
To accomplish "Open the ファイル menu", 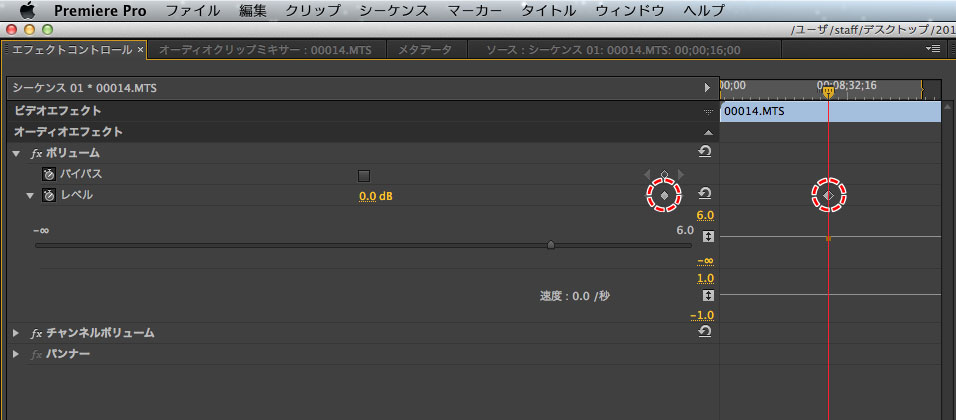I will pos(193,10).
